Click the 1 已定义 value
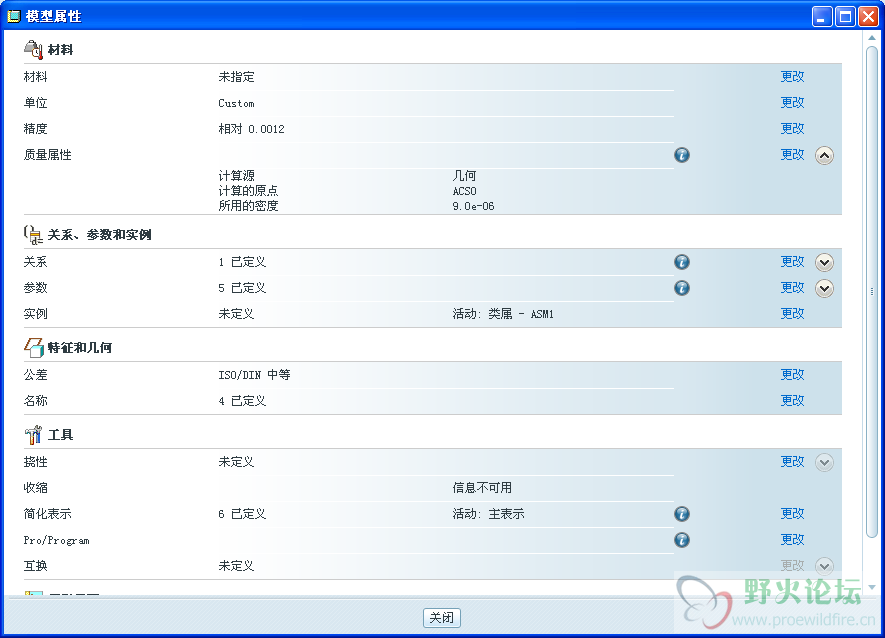This screenshot has width=885, height=638. (x=242, y=262)
